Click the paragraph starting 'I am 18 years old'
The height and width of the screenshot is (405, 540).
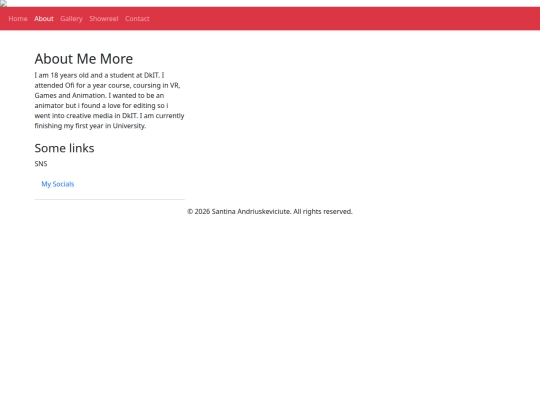click(x=110, y=100)
